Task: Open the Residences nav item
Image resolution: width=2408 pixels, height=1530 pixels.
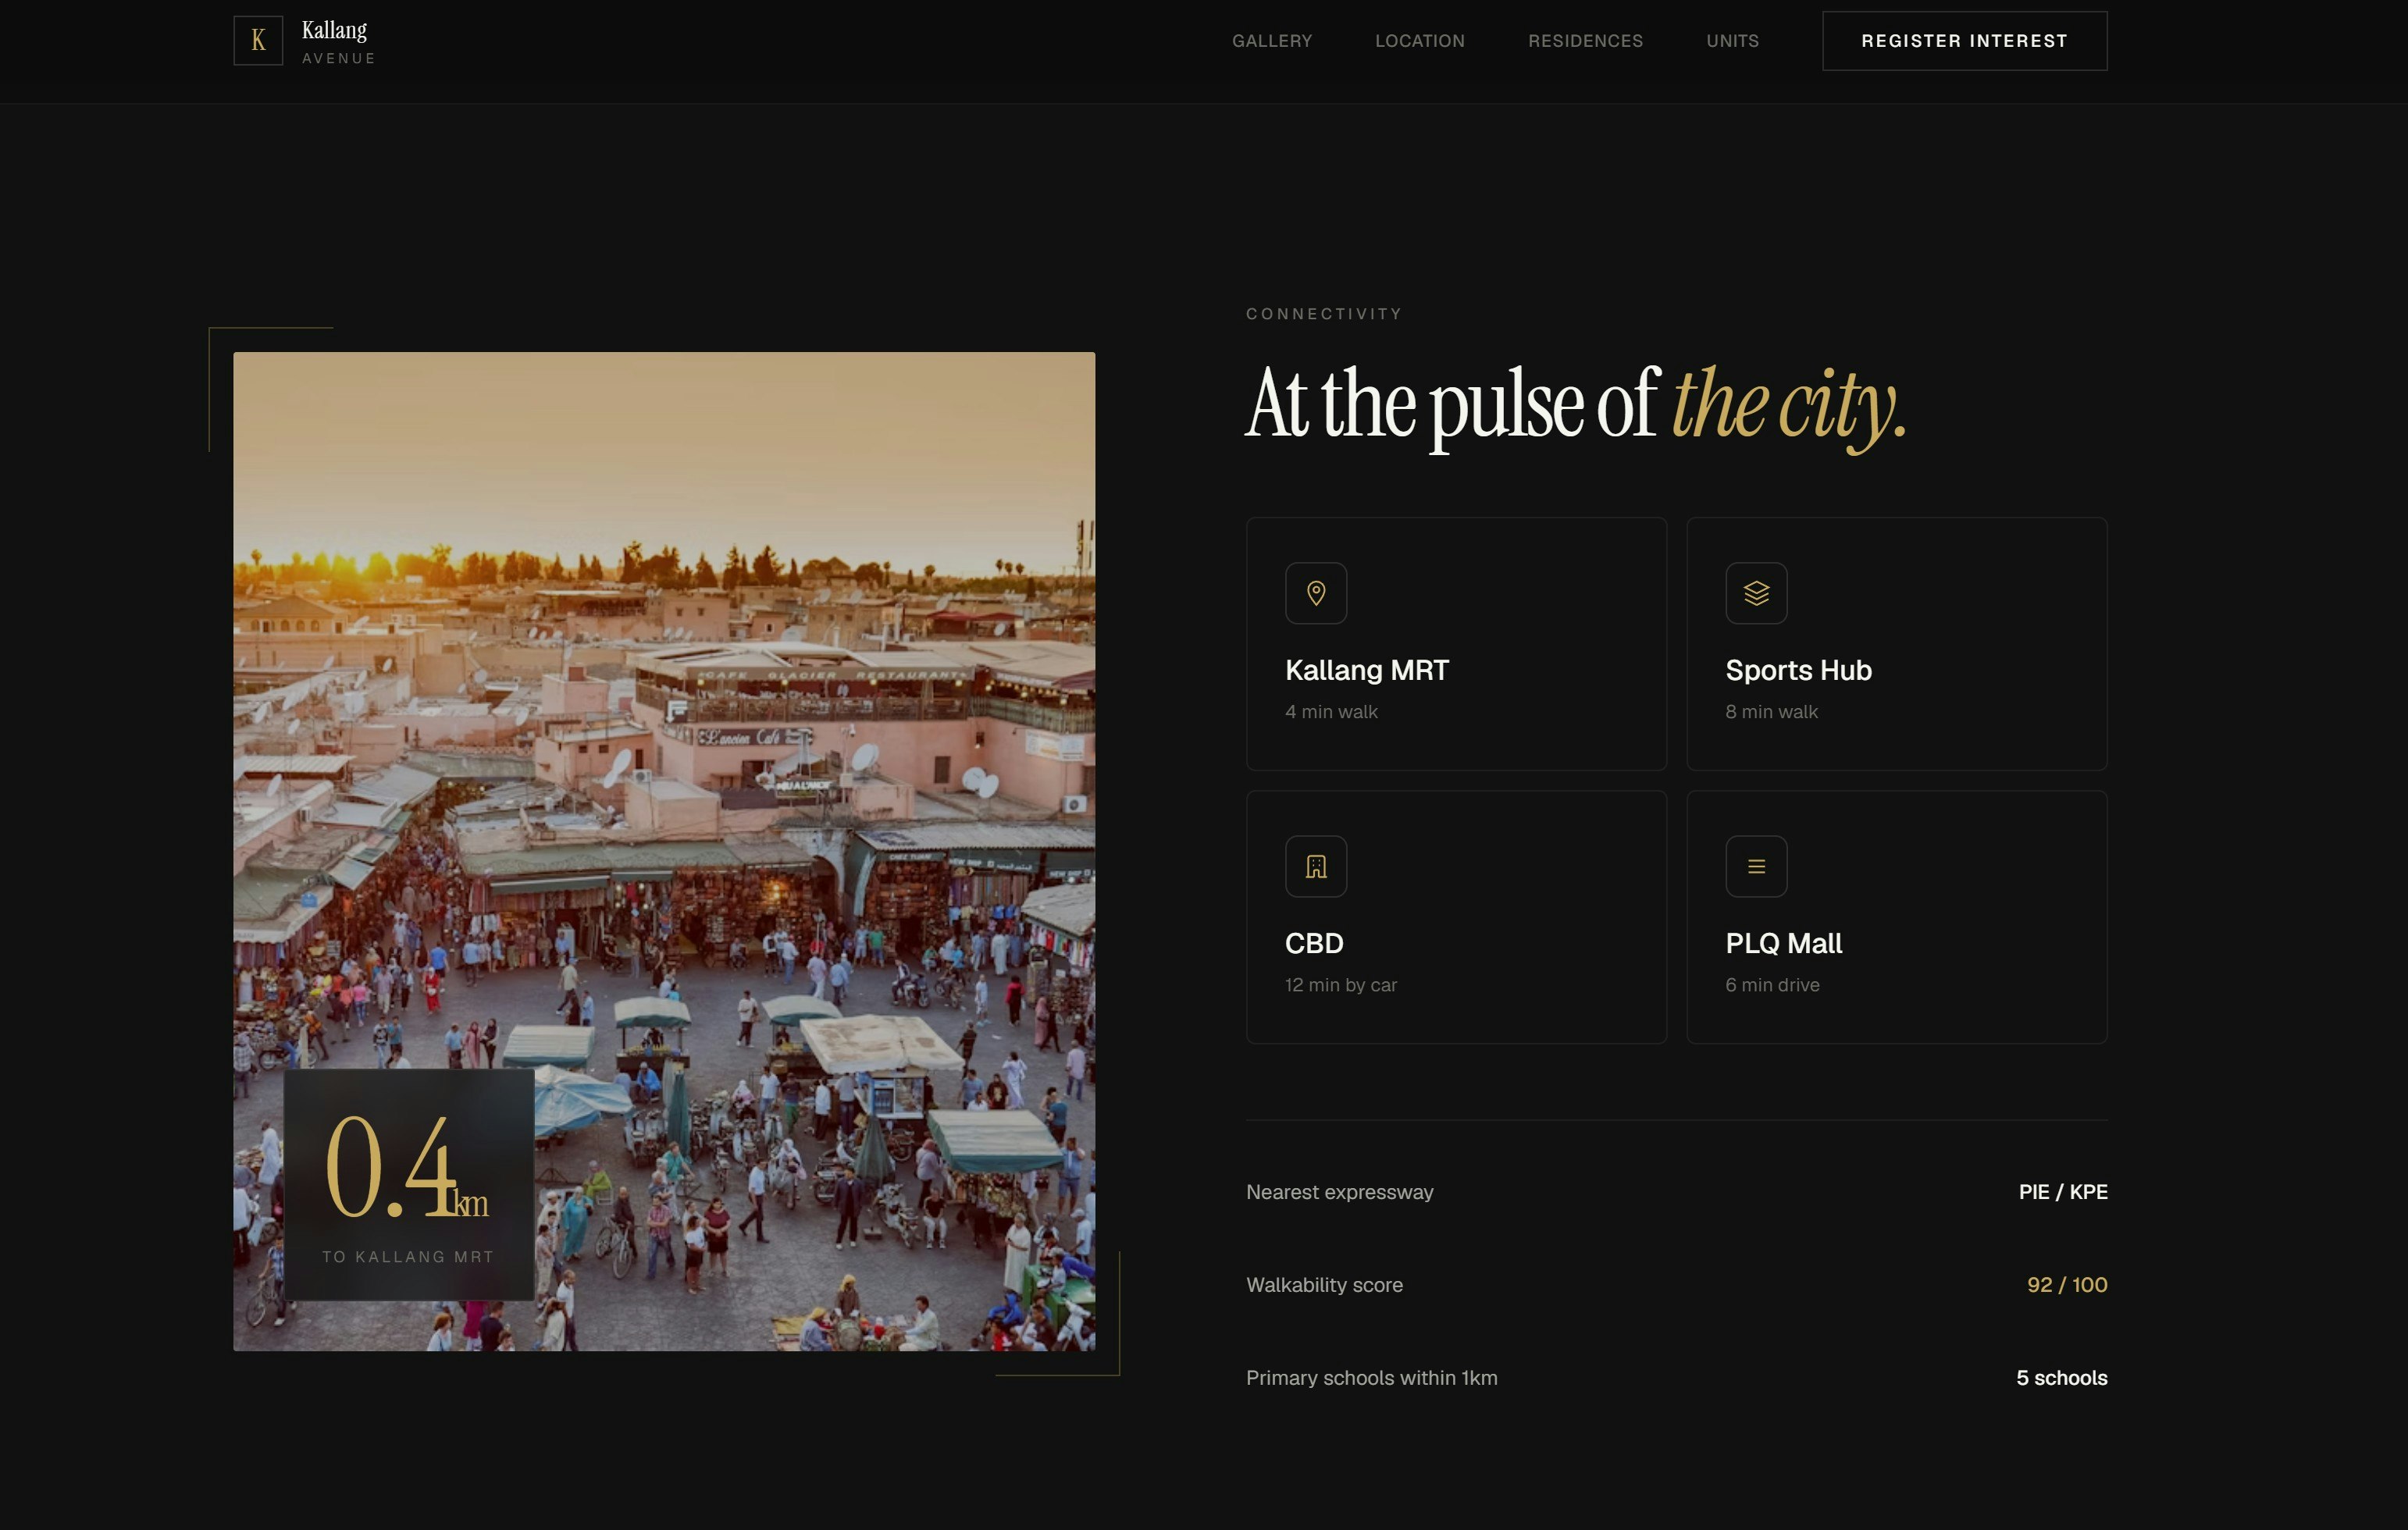Action: pyautogui.click(x=1585, y=41)
